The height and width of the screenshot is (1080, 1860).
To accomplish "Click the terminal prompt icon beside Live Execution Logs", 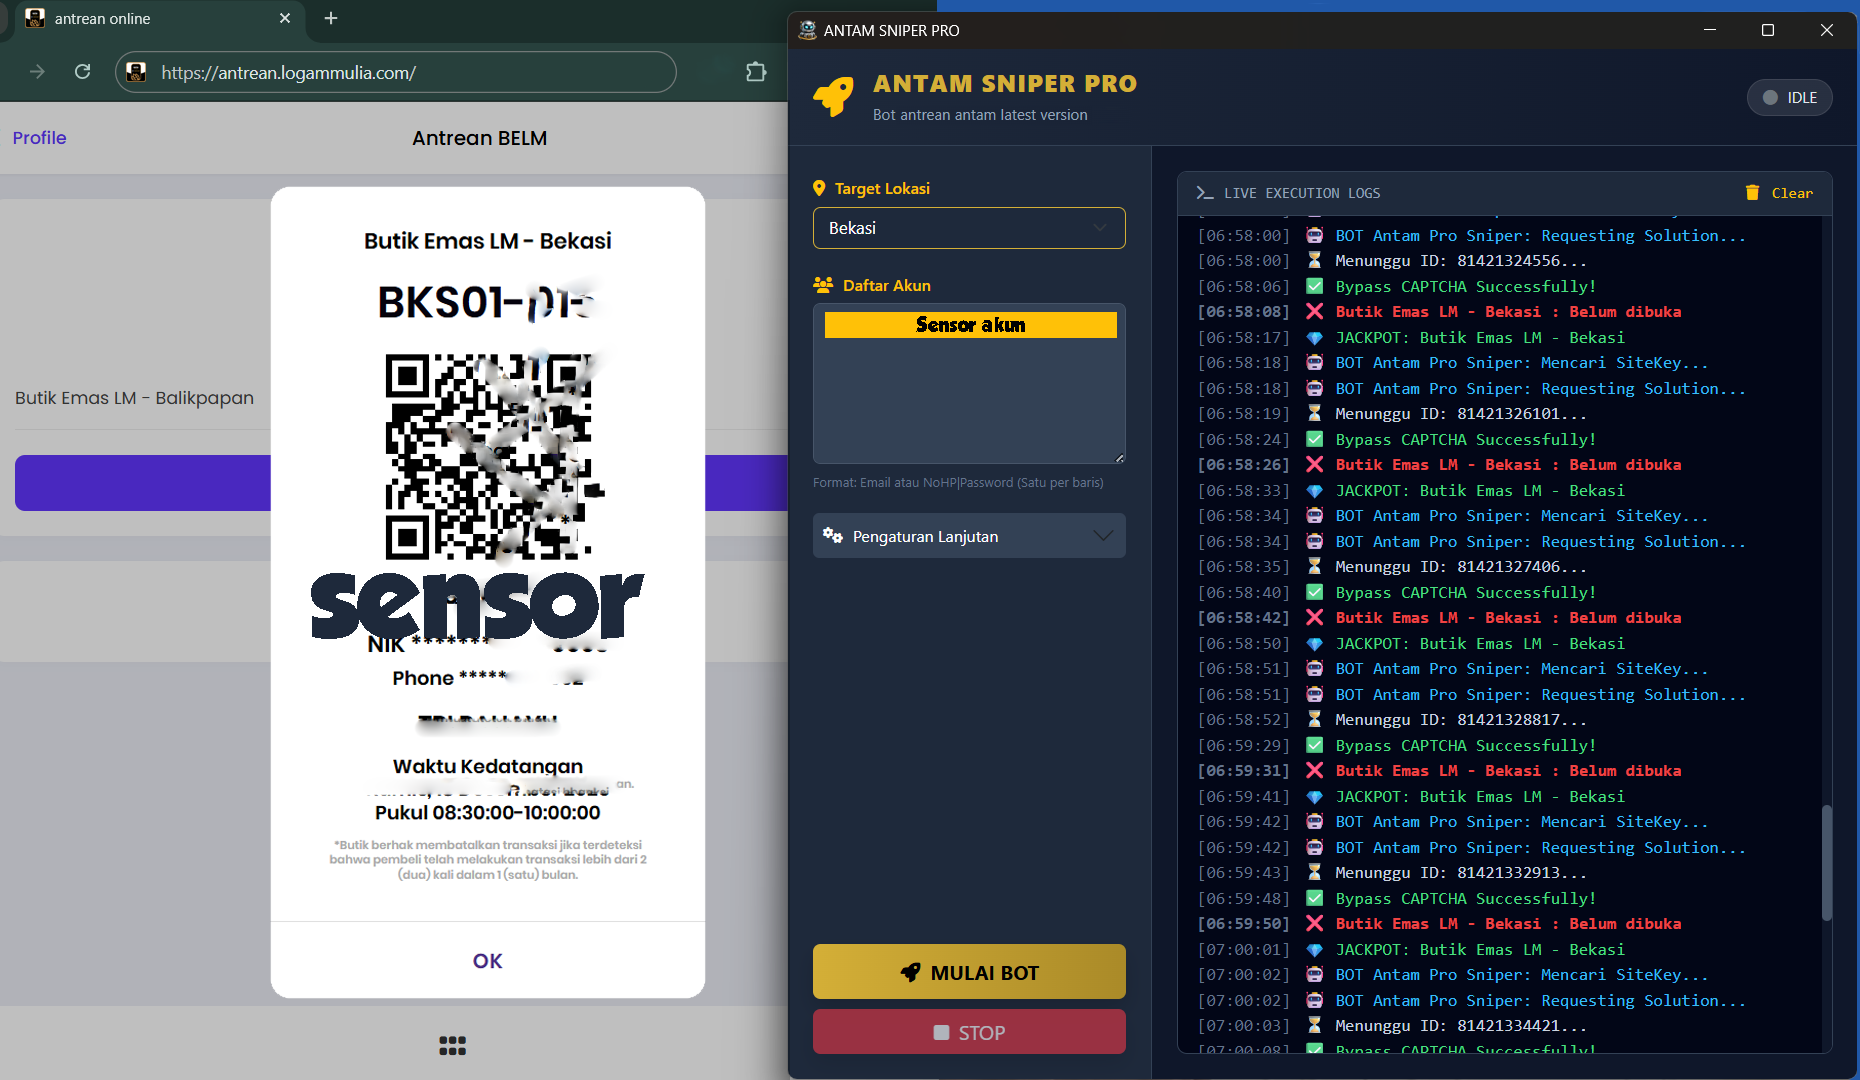I will (x=1205, y=193).
